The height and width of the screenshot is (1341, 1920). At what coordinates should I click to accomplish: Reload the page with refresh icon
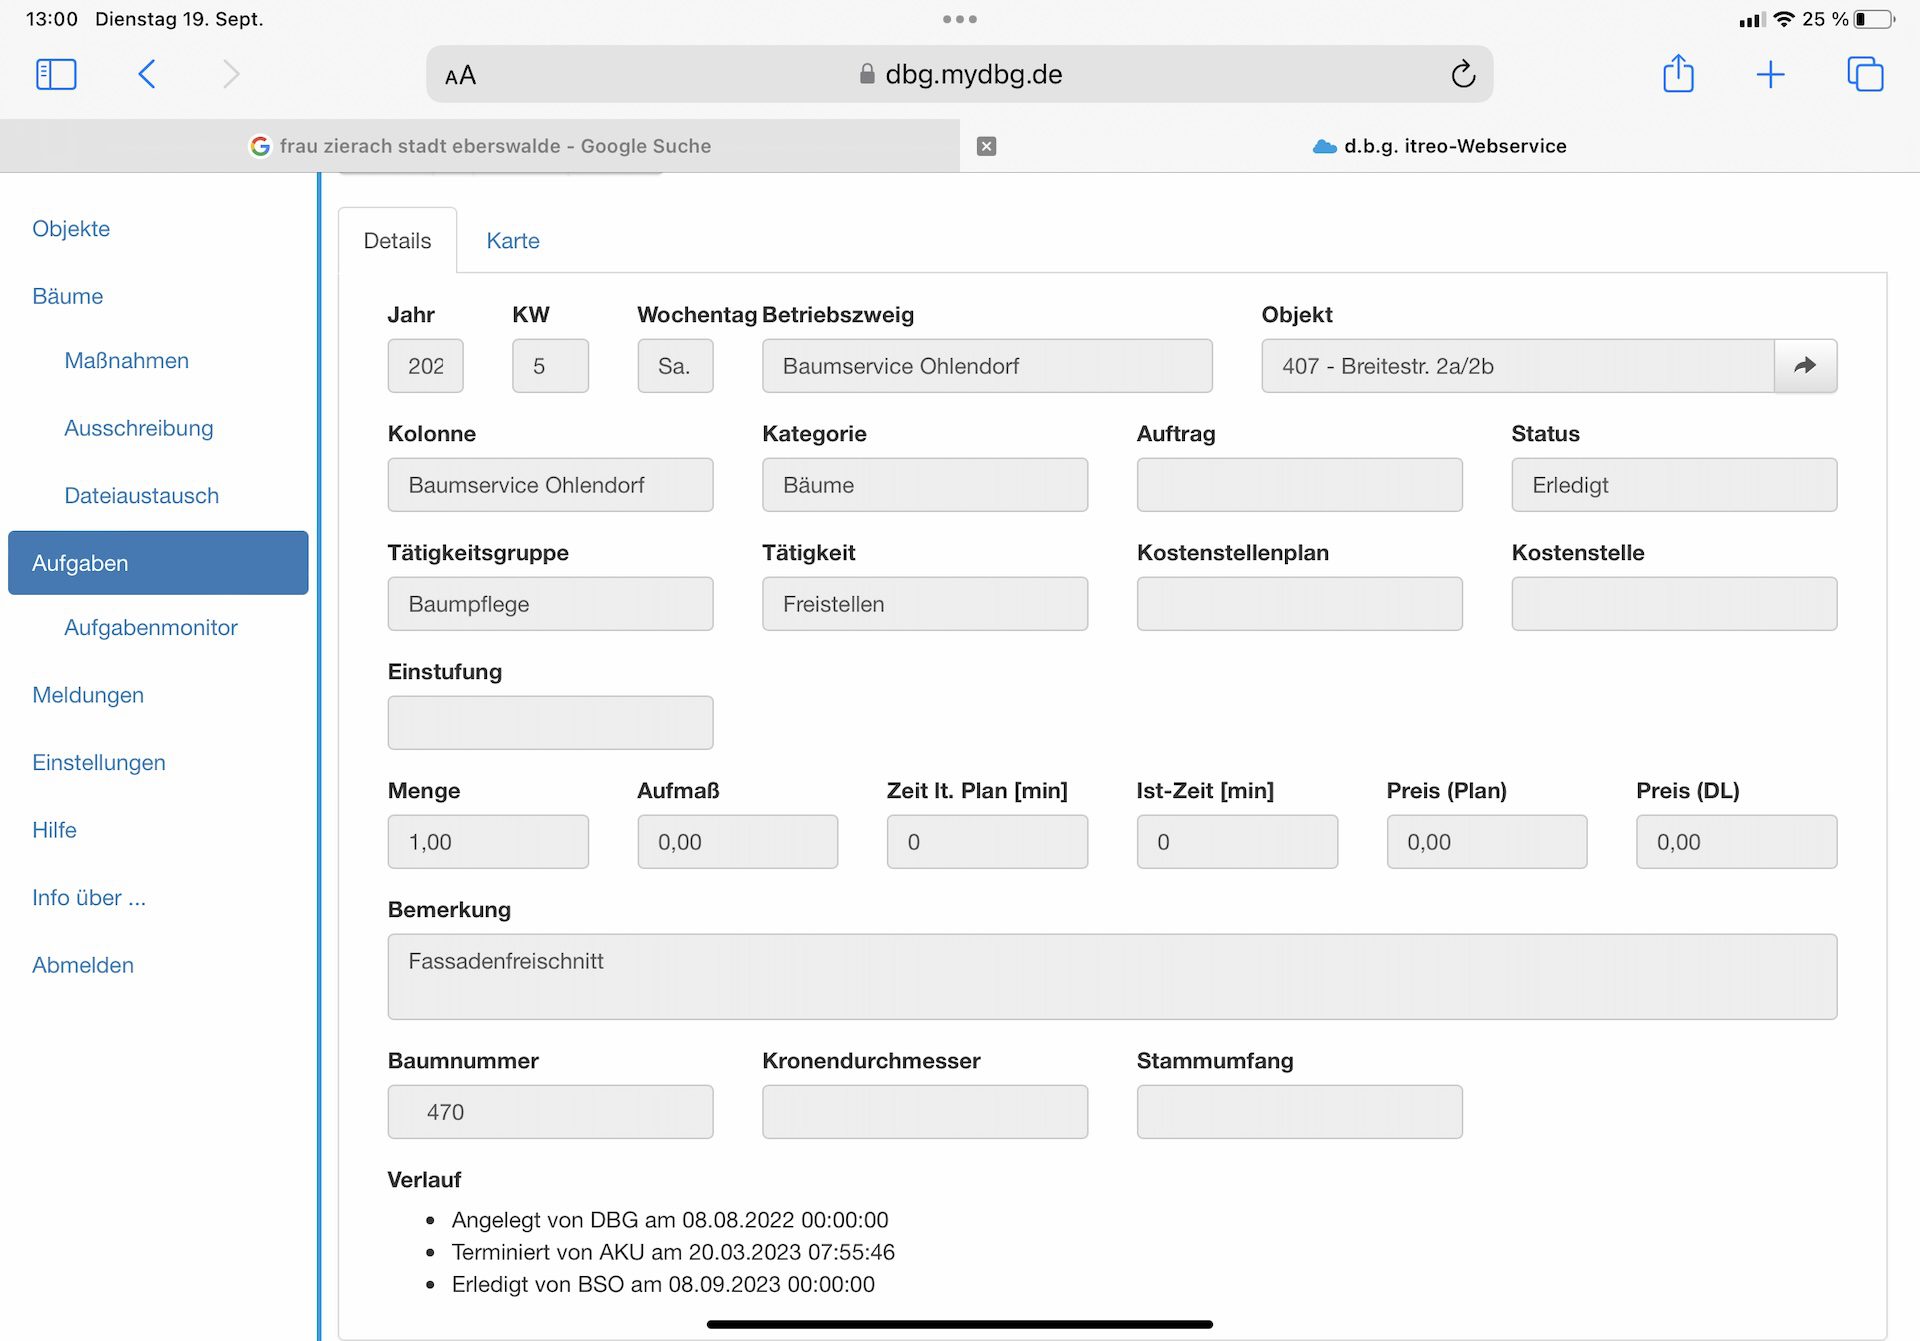click(x=1462, y=74)
